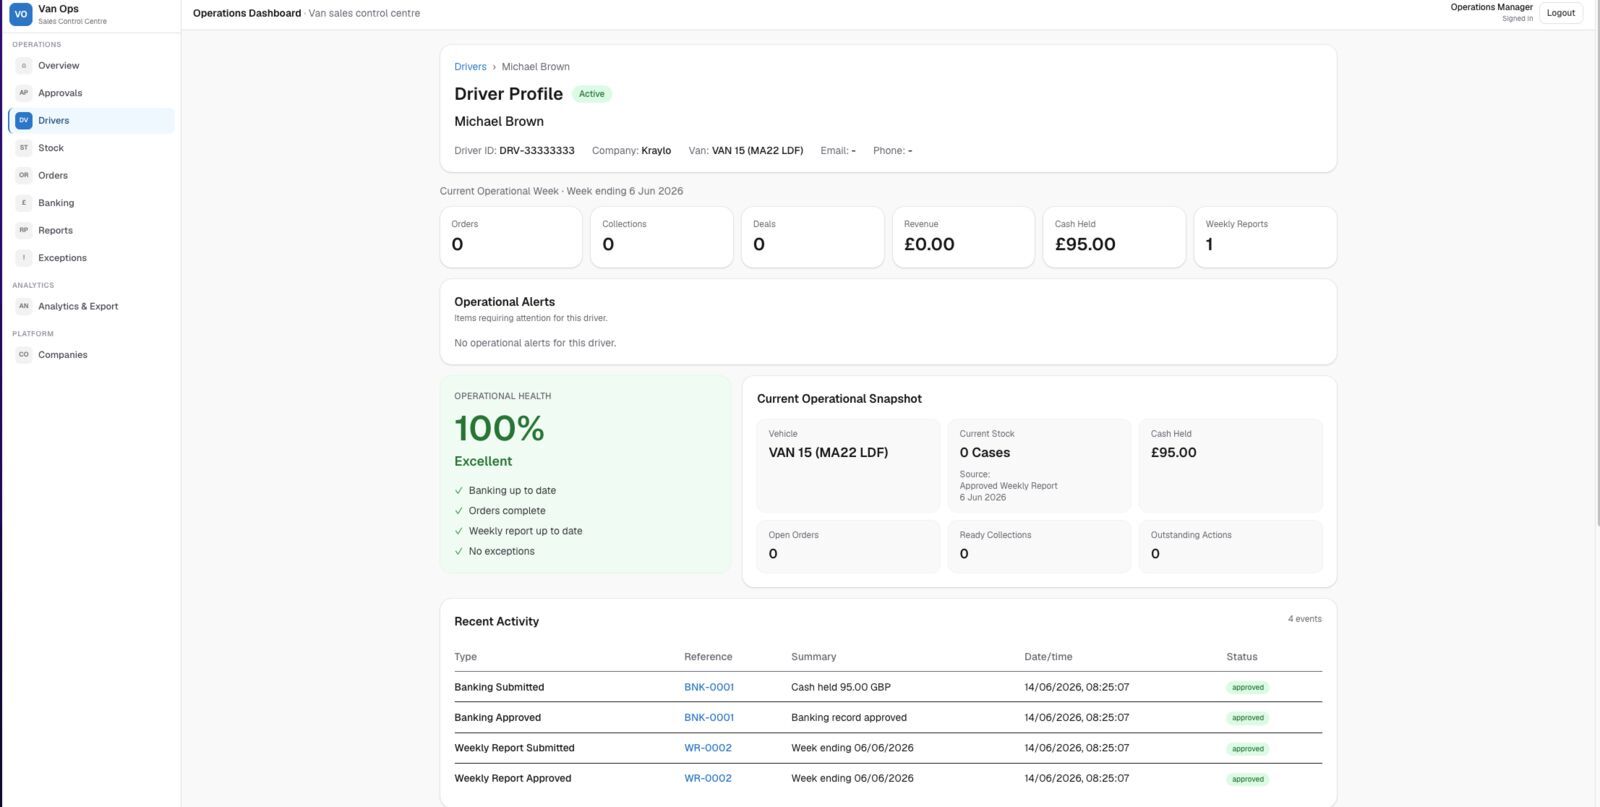Click the AP Approvals sidebar icon
This screenshot has width=1600, height=807.
coord(24,93)
